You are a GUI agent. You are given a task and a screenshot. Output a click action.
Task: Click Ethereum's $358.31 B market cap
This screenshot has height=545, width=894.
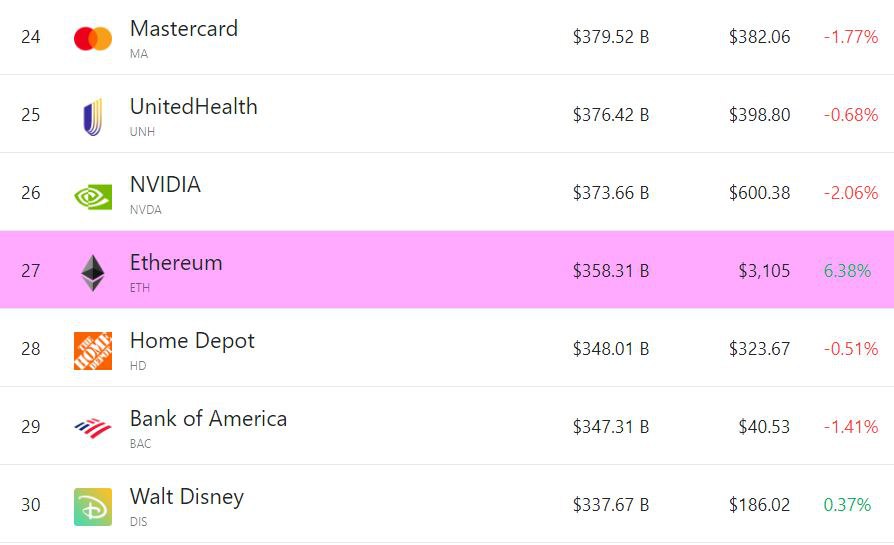point(611,271)
